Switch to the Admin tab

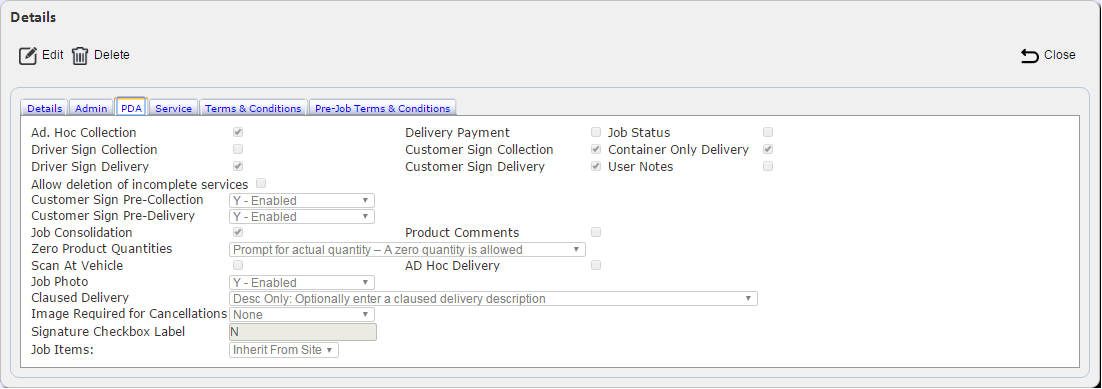pyautogui.click(x=91, y=108)
